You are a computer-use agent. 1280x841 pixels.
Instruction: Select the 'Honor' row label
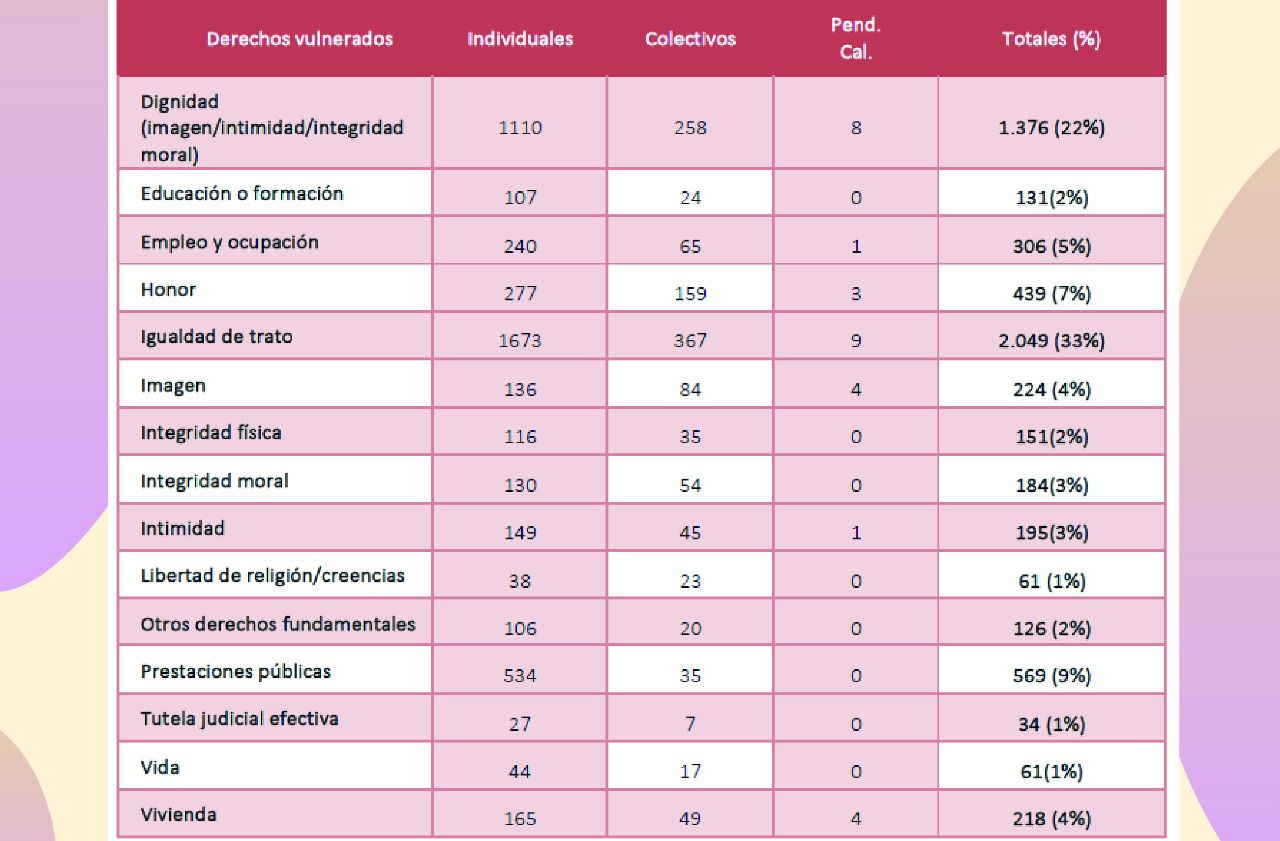168,290
